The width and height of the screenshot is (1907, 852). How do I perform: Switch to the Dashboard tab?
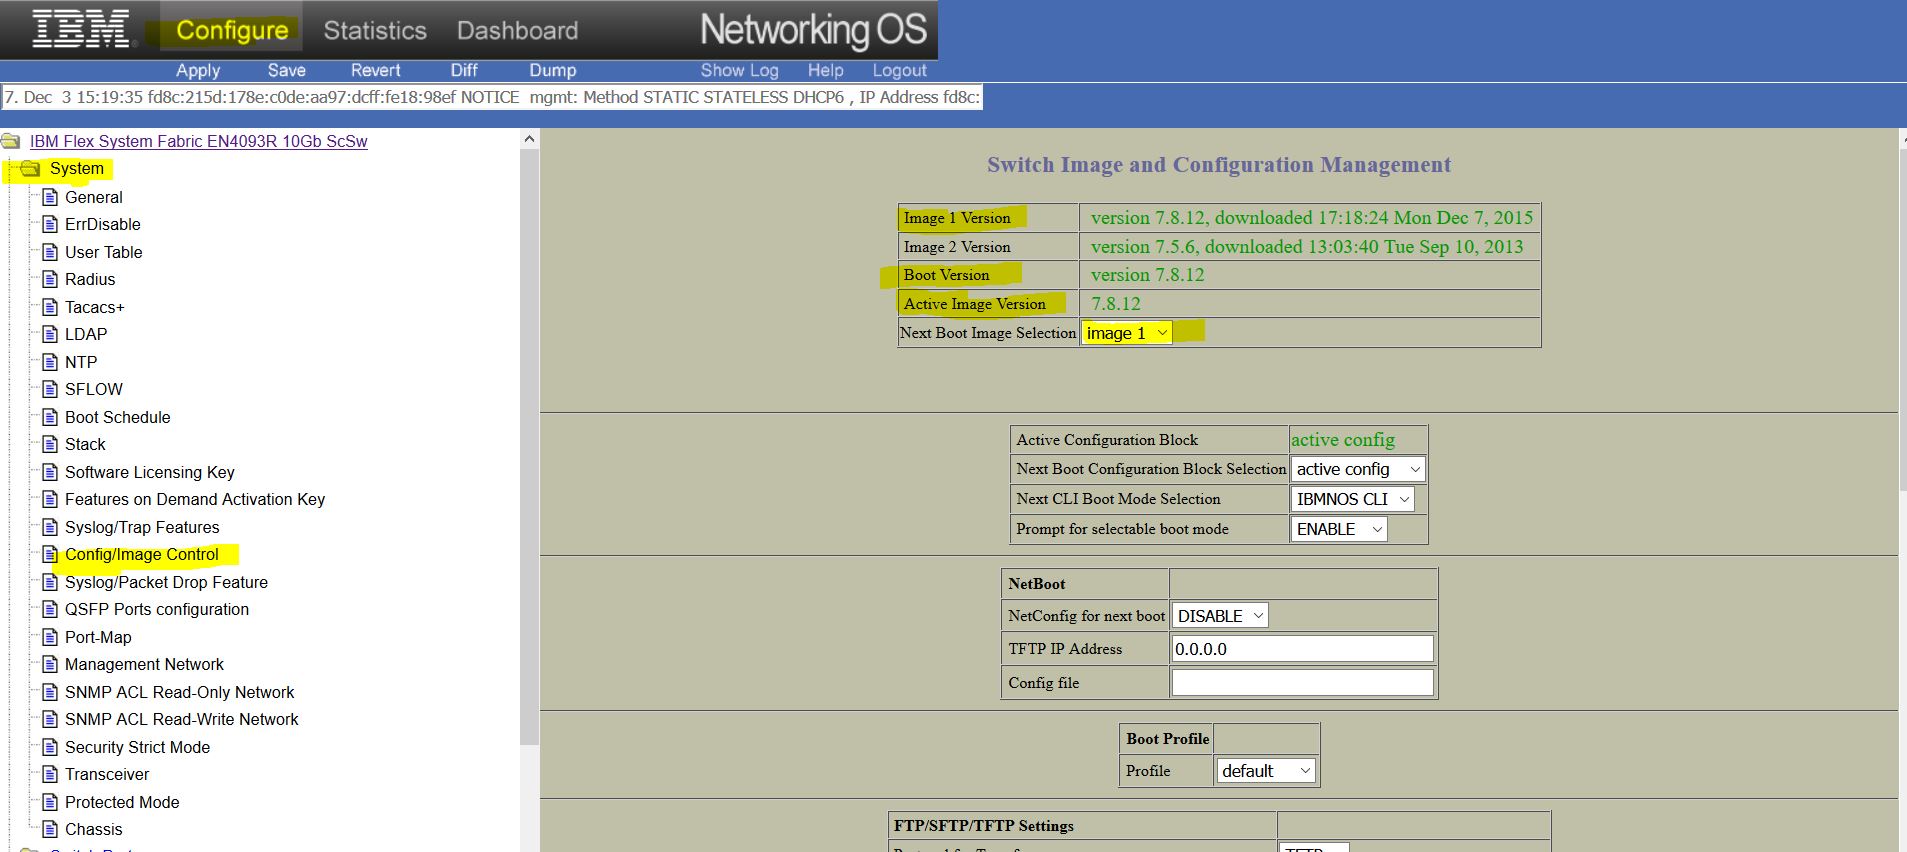pyautogui.click(x=517, y=31)
